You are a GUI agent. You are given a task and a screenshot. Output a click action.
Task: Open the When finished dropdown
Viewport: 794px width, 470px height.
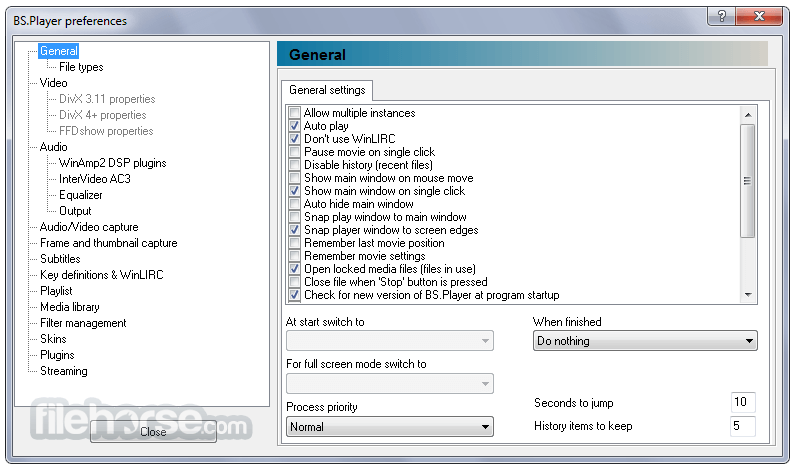click(x=645, y=341)
